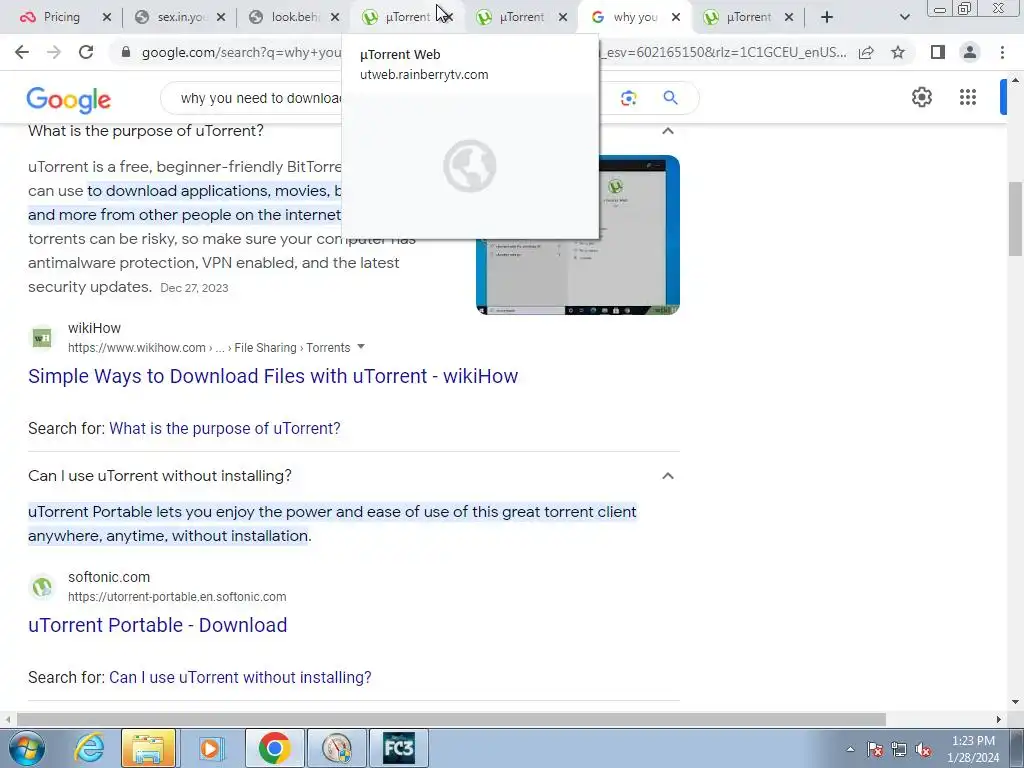The height and width of the screenshot is (768, 1024).
Task: Go to Google home via logo
Action: [x=69, y=100]
